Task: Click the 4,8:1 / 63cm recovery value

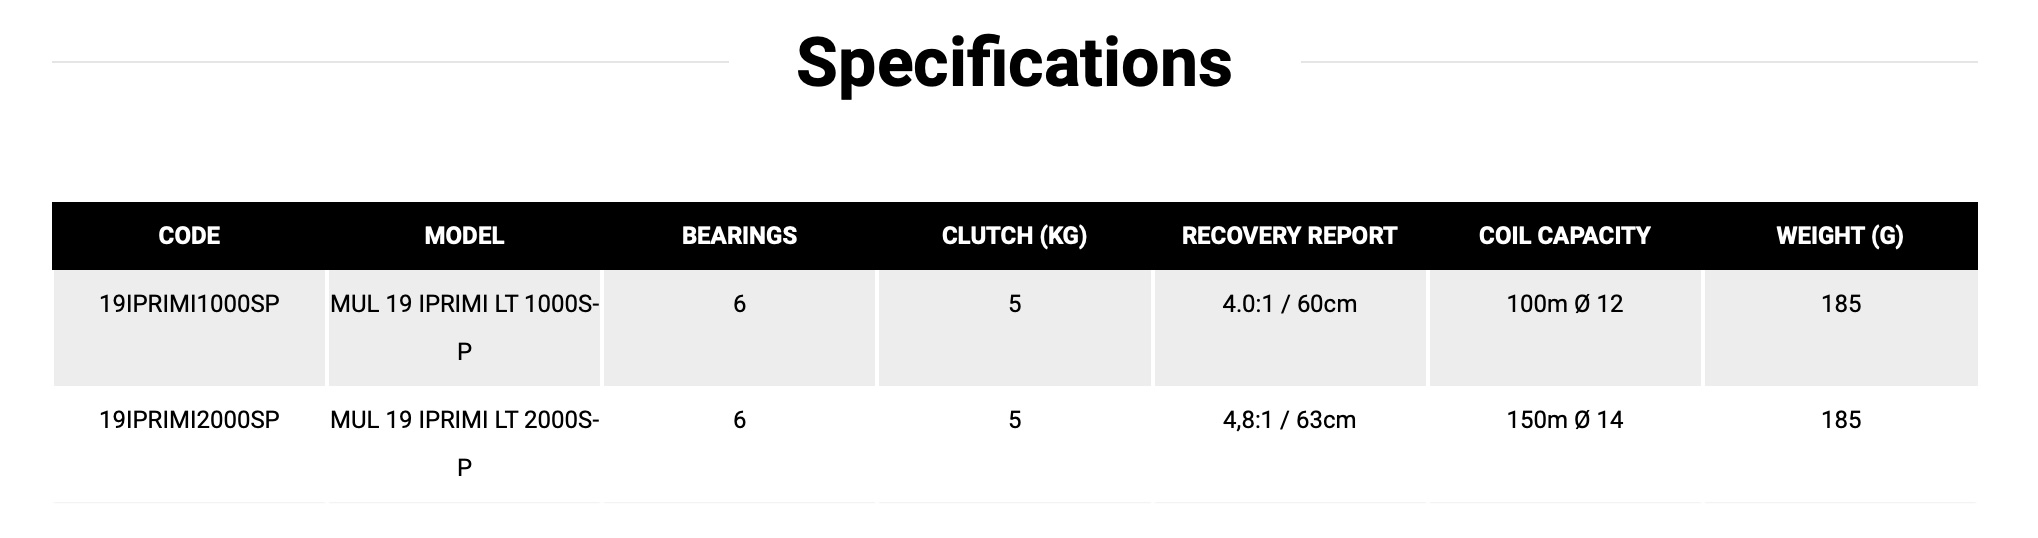Action: [1289, 420]
